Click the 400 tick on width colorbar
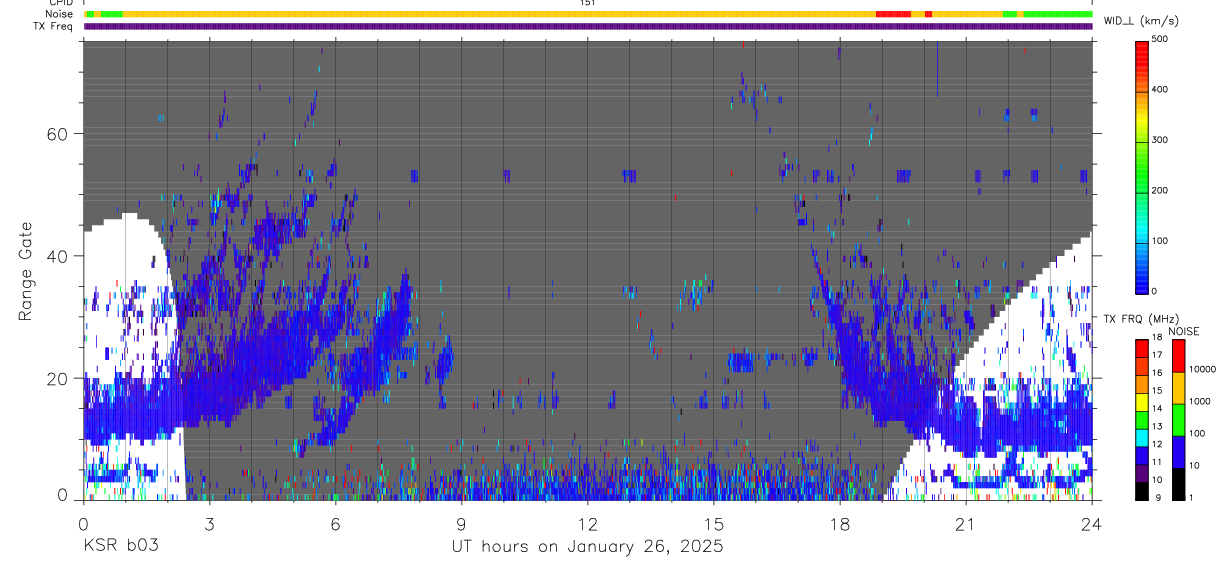 tap(1161, 89)
